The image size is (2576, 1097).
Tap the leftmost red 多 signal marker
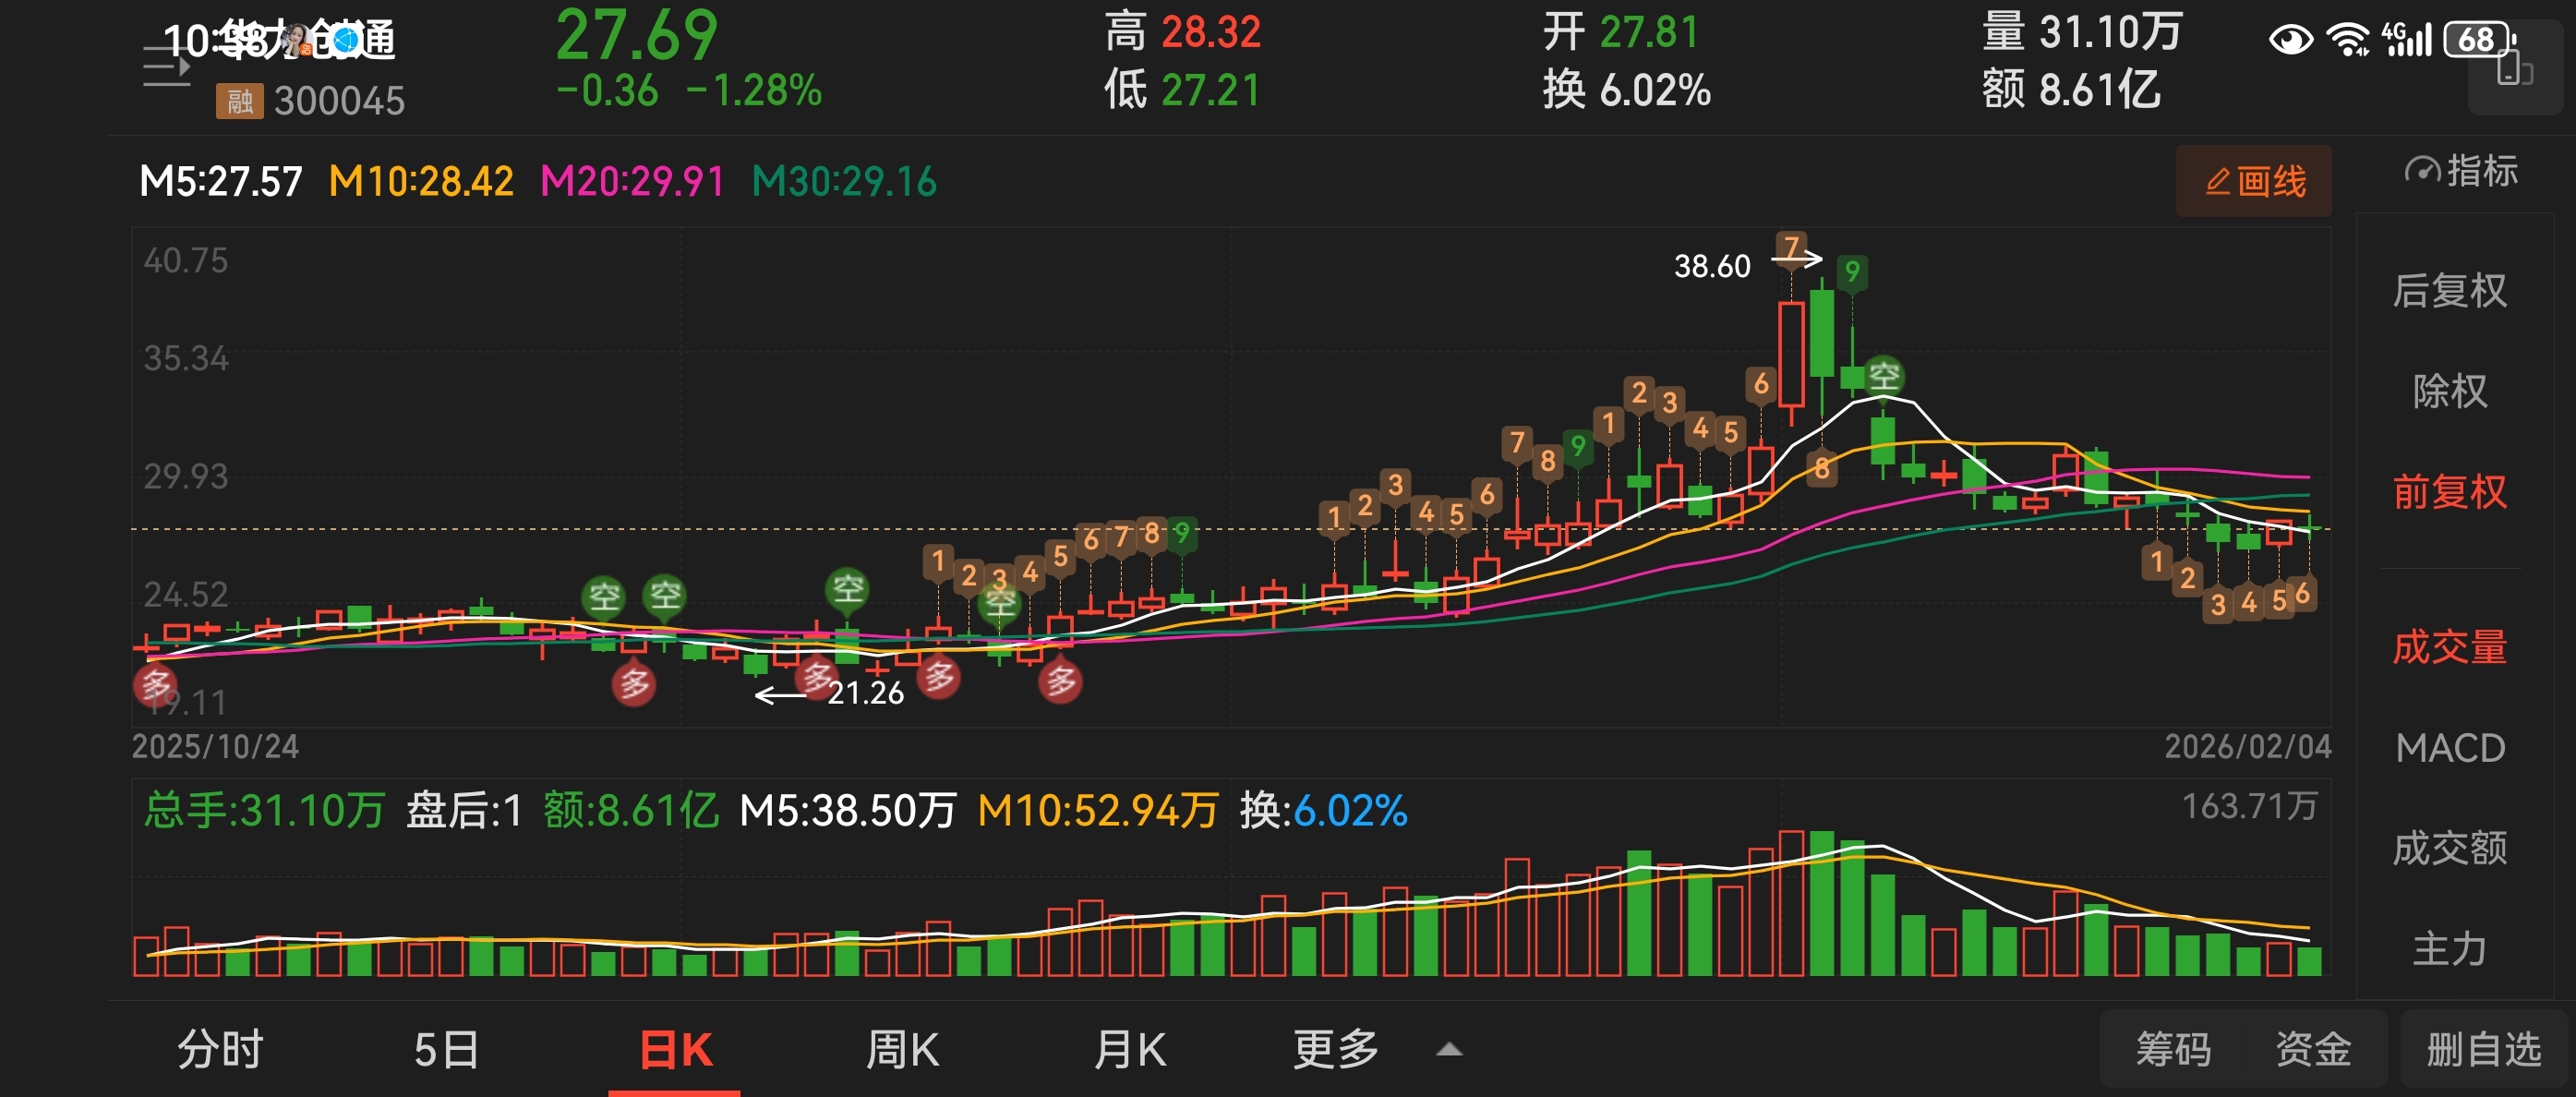155,686
